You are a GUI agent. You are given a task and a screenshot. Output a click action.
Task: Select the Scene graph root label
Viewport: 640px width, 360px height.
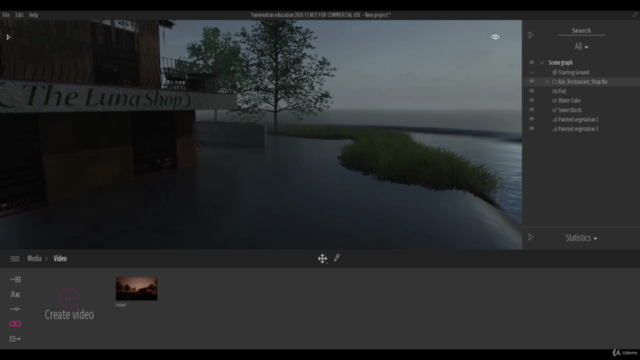click(x=560, y=62)
